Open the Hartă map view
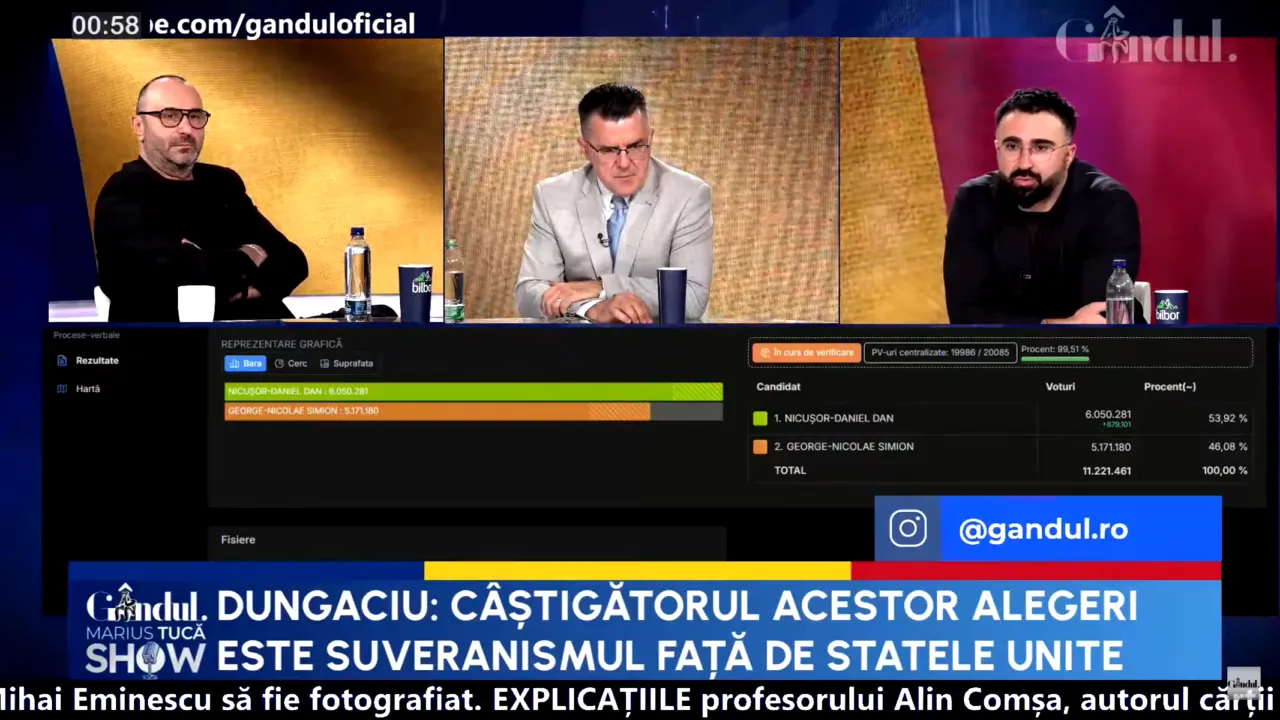 pyautogui.click(x=88, y=389)
